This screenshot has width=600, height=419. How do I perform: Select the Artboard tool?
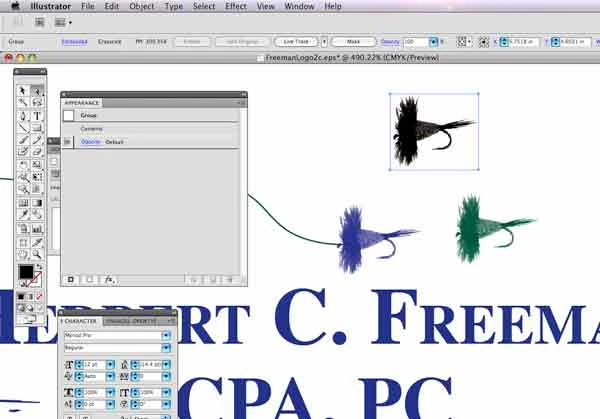click(23, 243)
